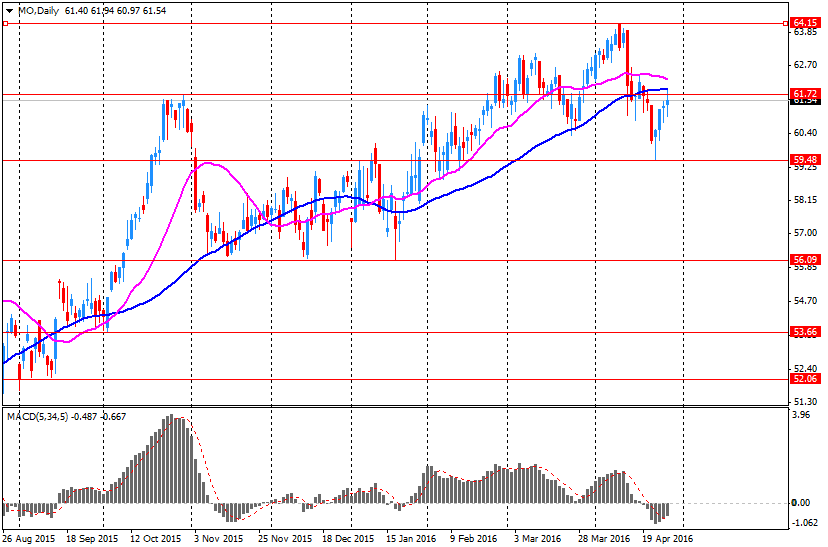Click the 54.70 value on price axis
The width and height of the screenshot is (828, 547).
coord(805,301)
